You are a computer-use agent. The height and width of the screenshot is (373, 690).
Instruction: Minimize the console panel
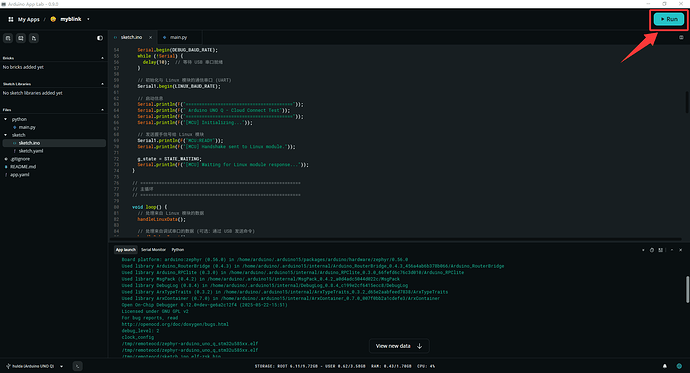point(672,250)
